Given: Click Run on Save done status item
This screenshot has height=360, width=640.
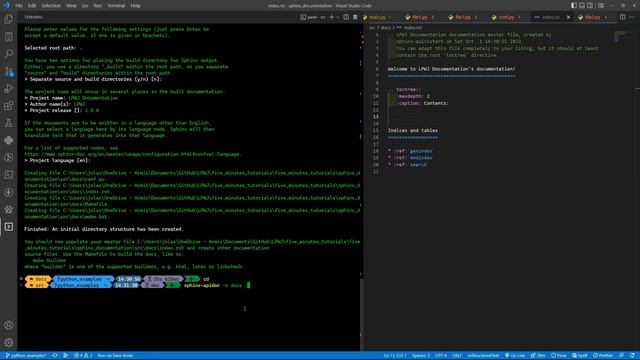Looking at the screenshot, I should pos(115,356).
